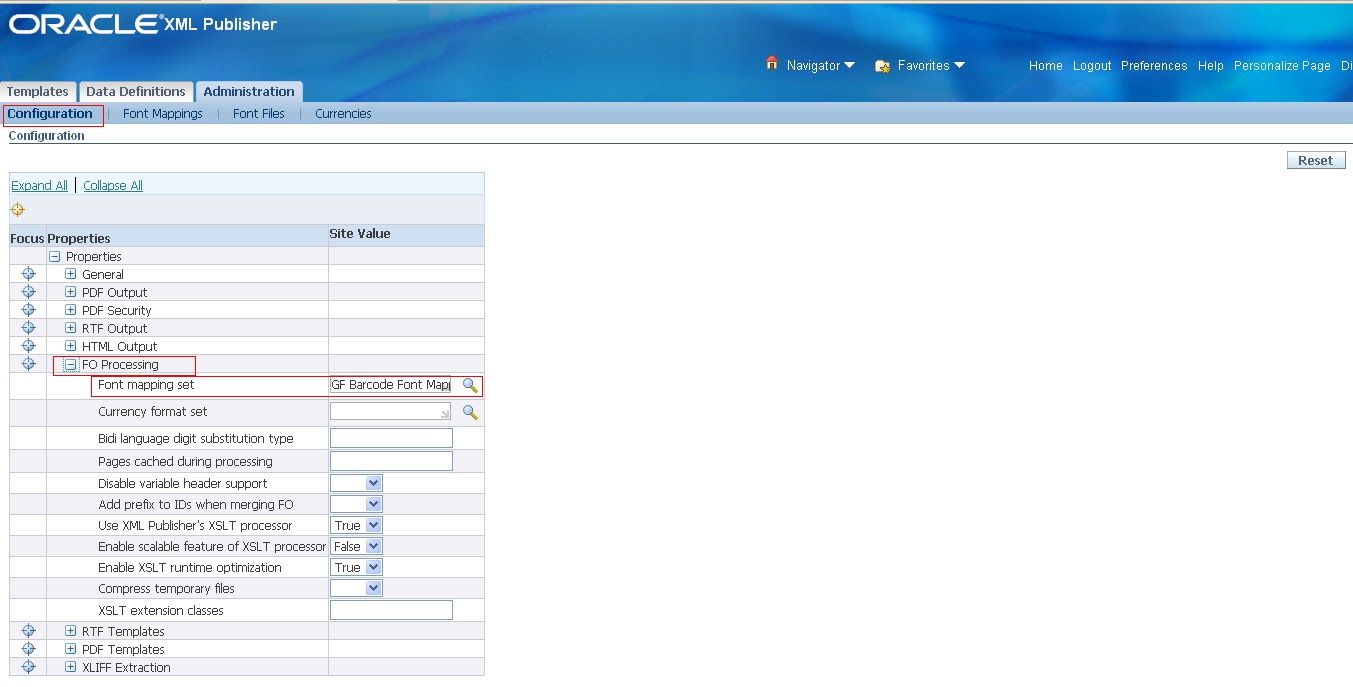Open the Currency format set search

pos(470,410)
